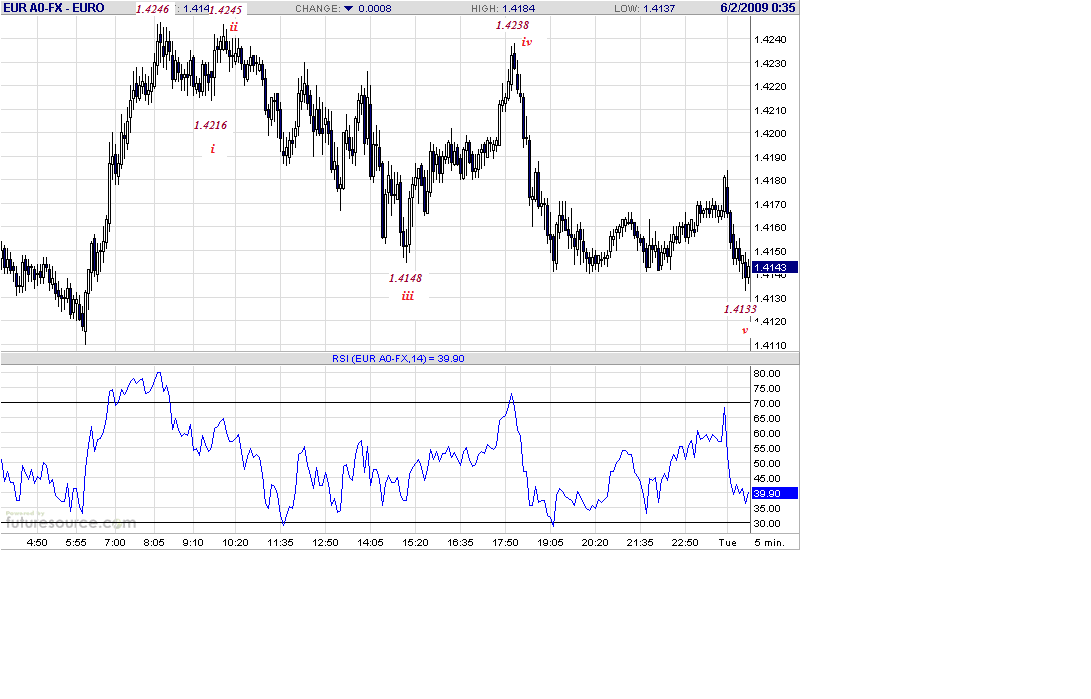Click the 1.4220 price axis label
The width and height of the screenshot is (1091, 699).
770,87
